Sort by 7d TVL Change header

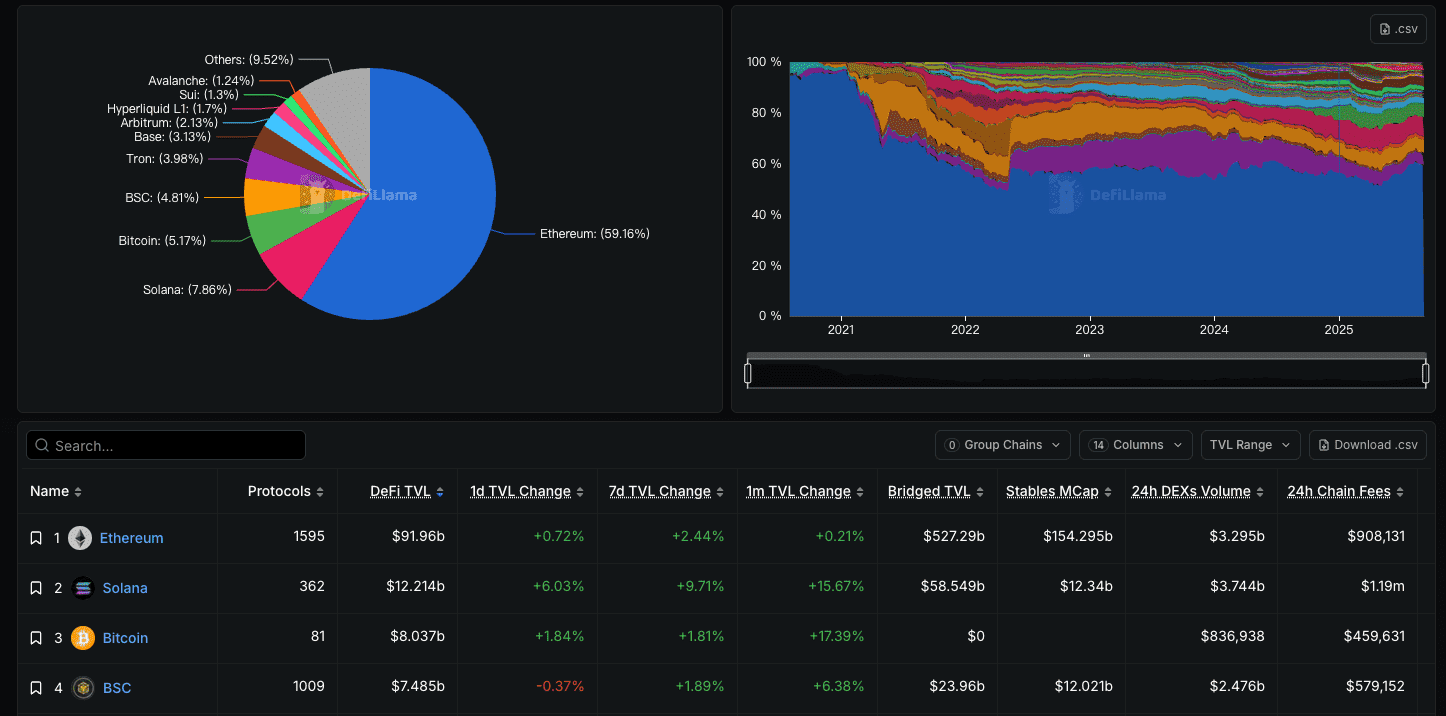[666, 492]
